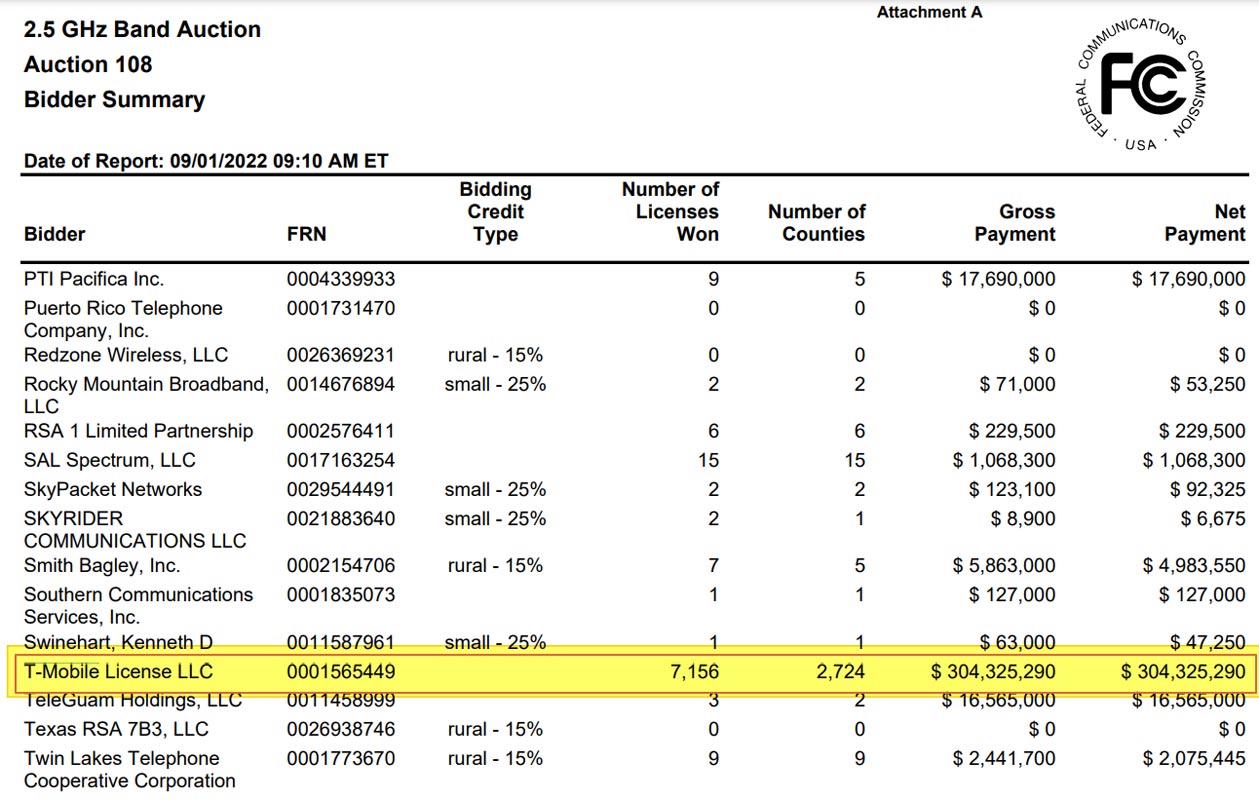1259x800 pixels.
Task: Click FRN 0029544491
Action: [341, 489]
